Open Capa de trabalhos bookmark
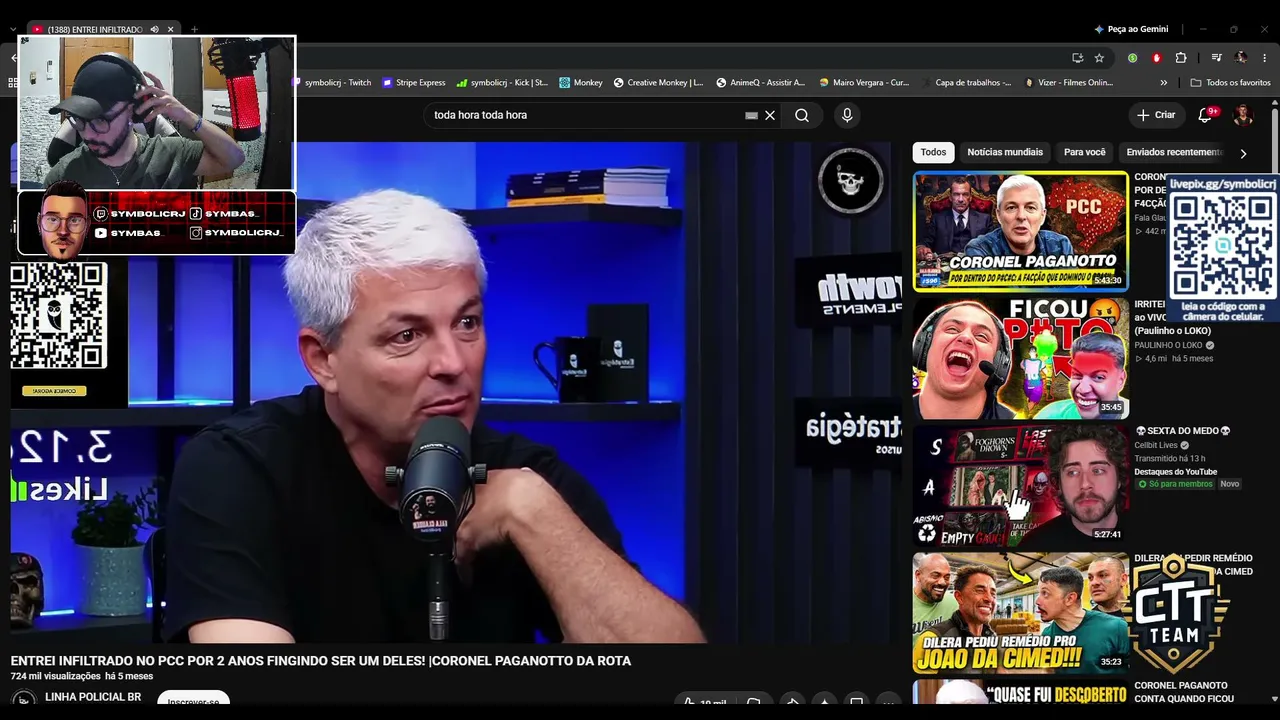Viewport: 1280px width, 720px height. coord(966,83)
